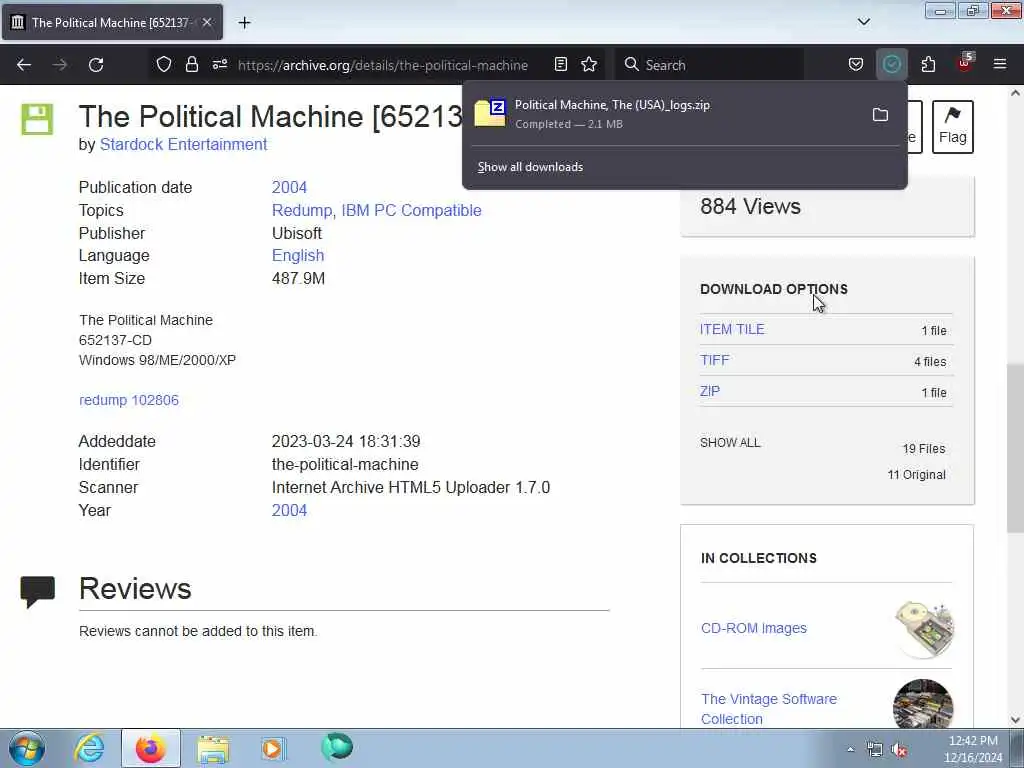Expand the list all tabs chevron
Screen dimensions: 1024x768
click(864, 22)
